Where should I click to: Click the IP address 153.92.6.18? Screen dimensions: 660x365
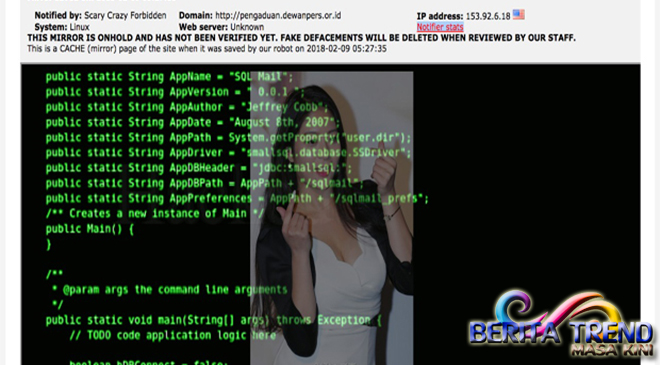(488, 16)
